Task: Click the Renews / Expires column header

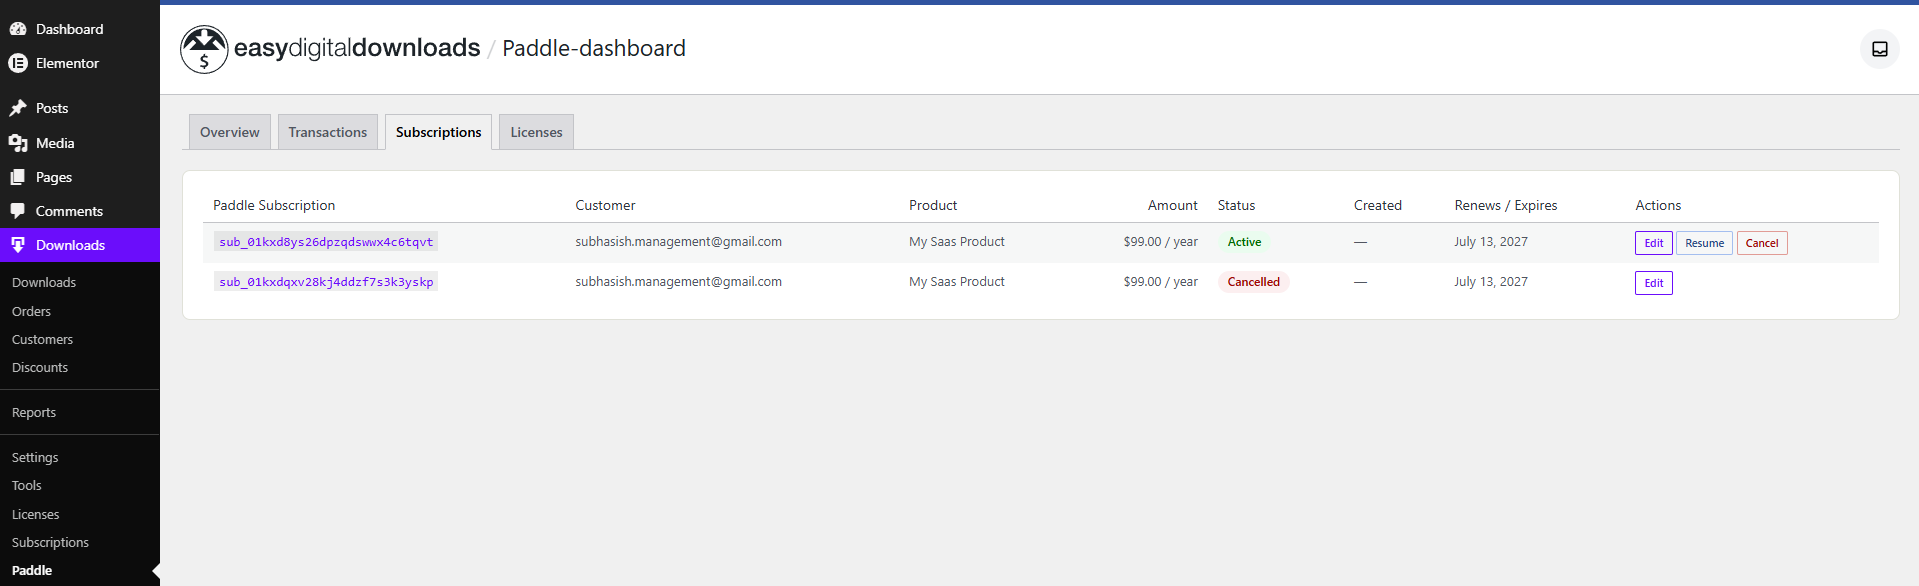Action: [x=1505, y=205]
